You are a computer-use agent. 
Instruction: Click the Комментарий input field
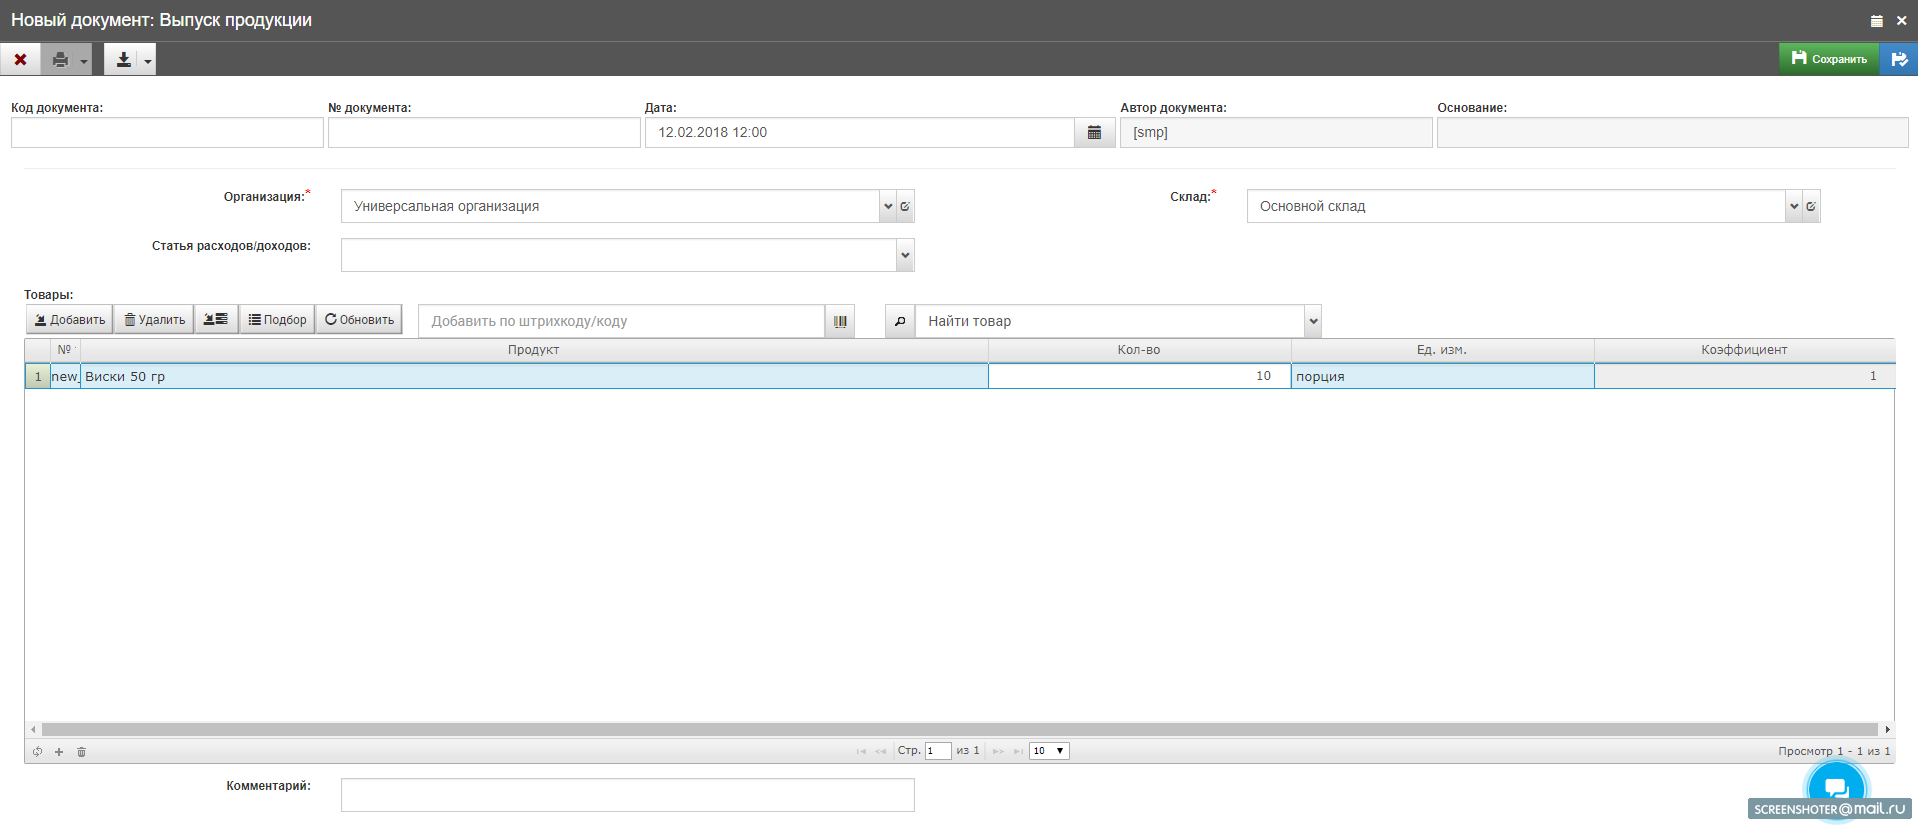click(627, 795)
